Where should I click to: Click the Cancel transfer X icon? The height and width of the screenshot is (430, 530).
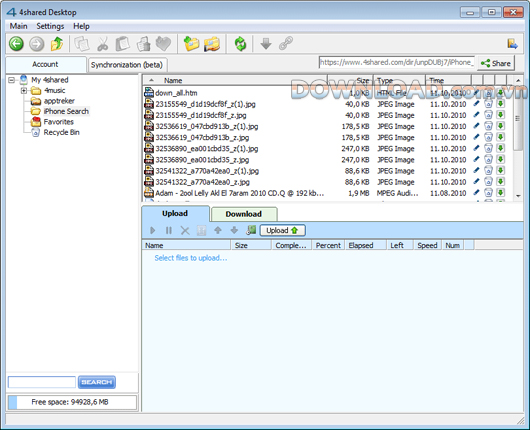coord(185,231)
